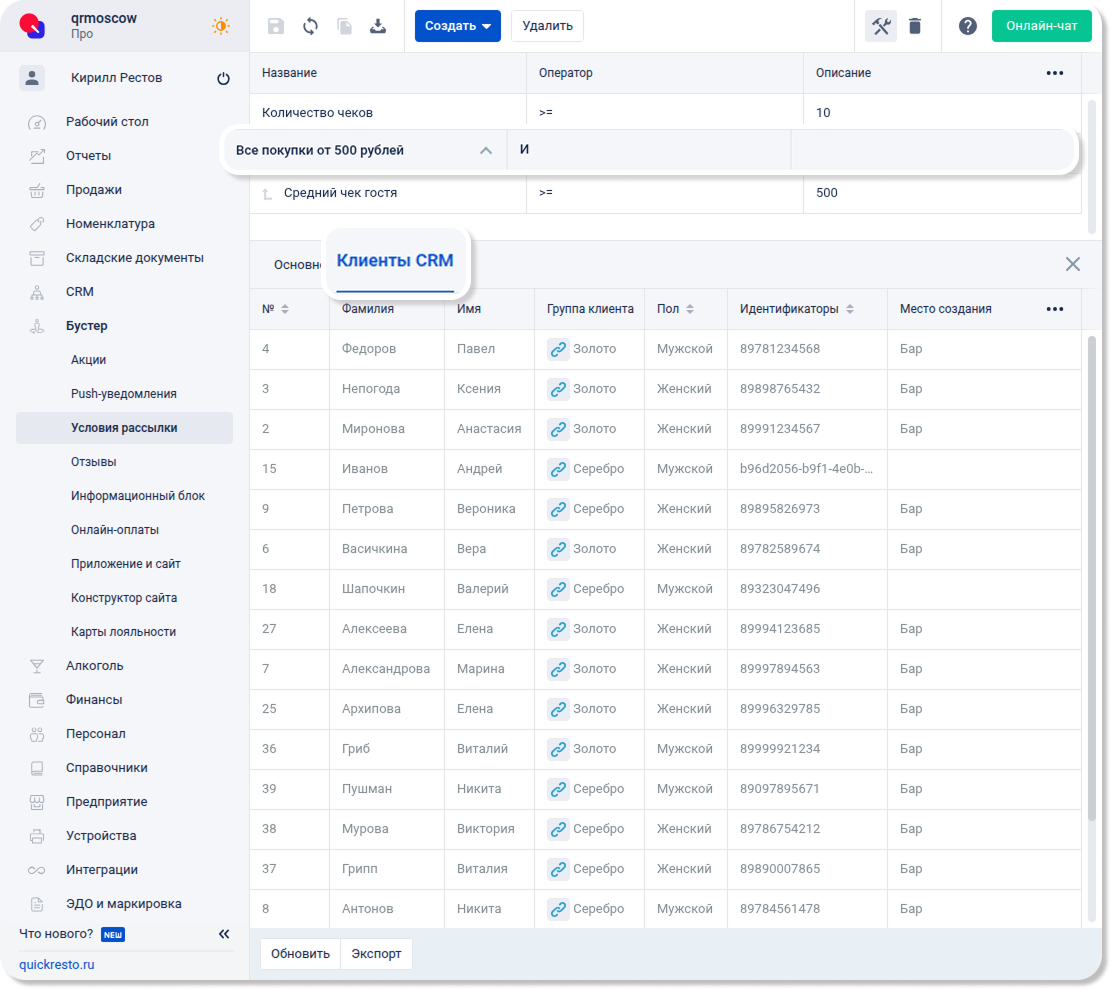Open the help question mark icon

click(x=967, y=26)
